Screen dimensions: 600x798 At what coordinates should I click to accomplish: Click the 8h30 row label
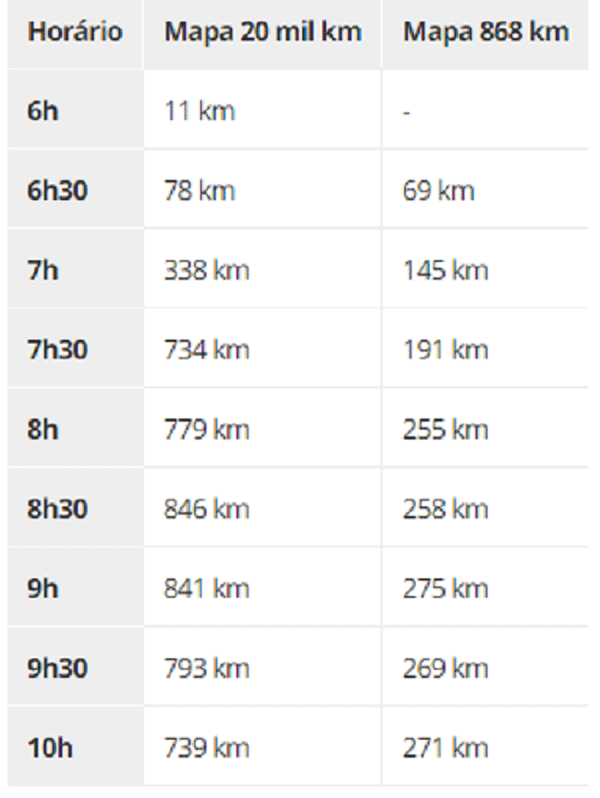click(x=58, y=509)
